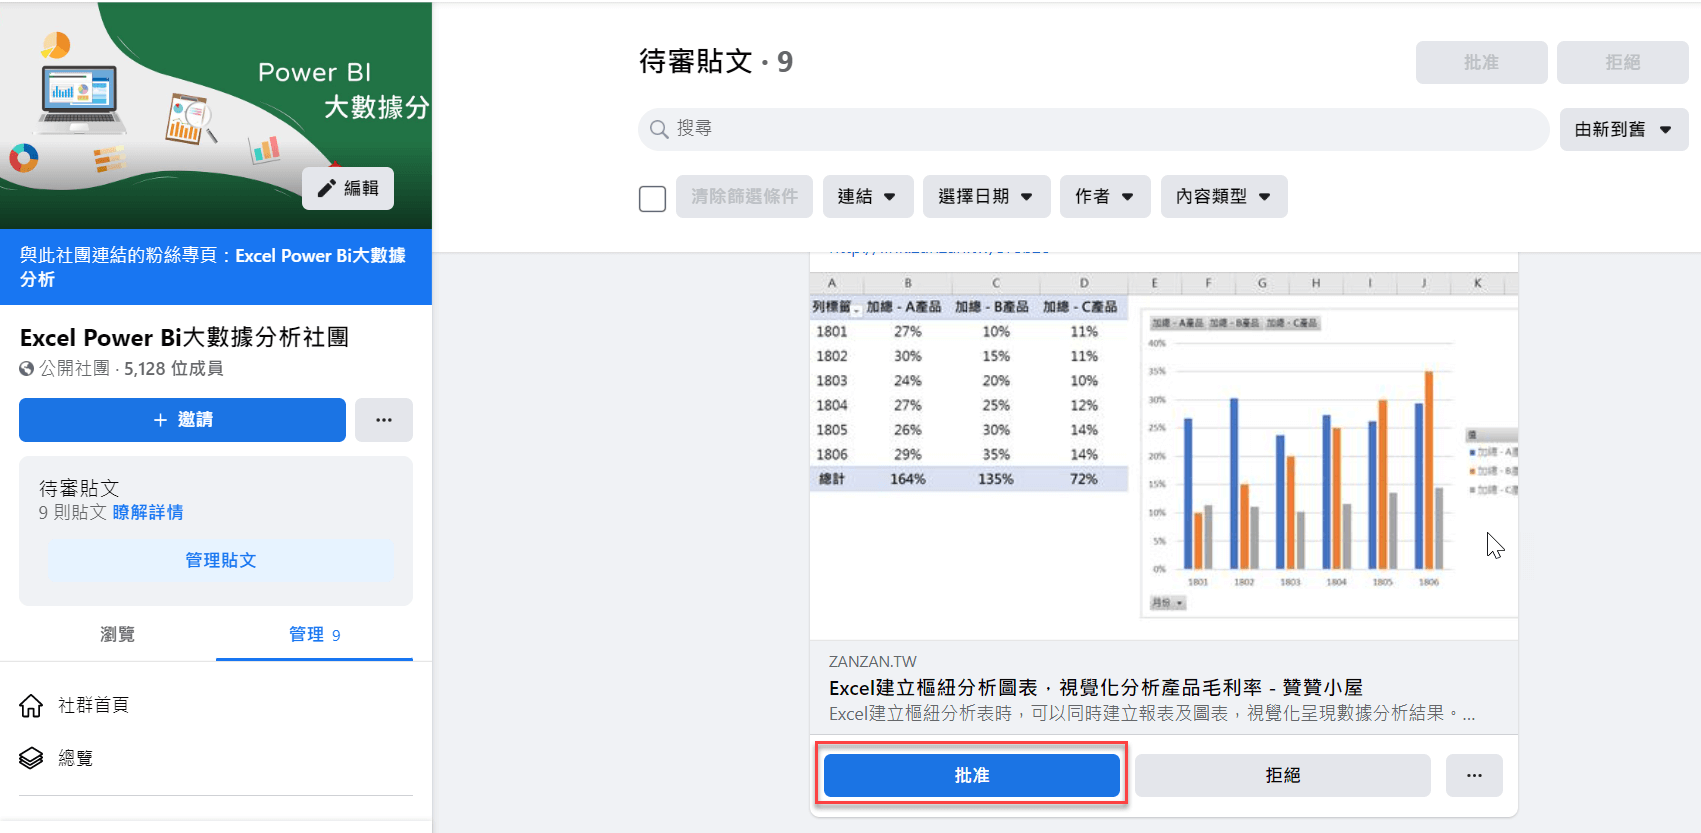Open the 內容類型 content type filter
Viewport: 1701px width, 833px height.
(x=1224, y=196)
